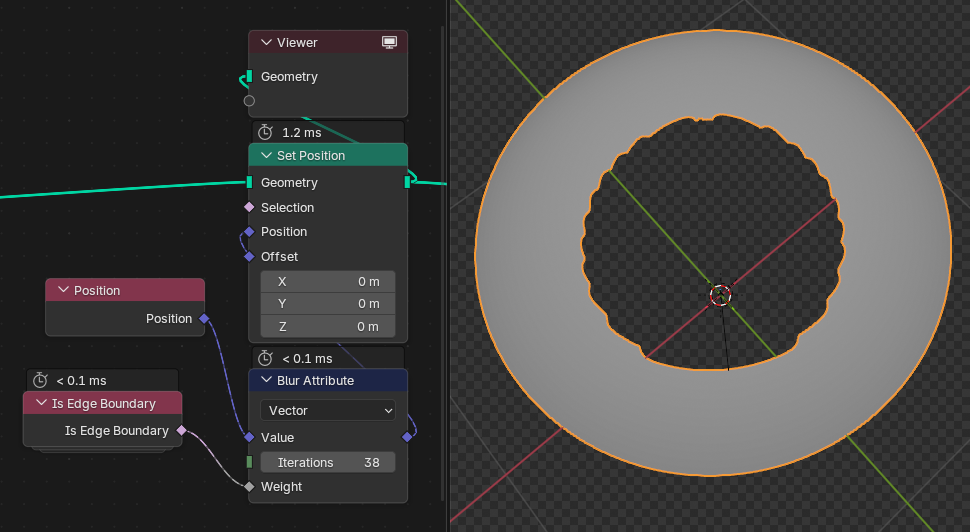Click the Blur Attribute Value input socket
Viewport: 970px width, 532px height.
point(249,437)
